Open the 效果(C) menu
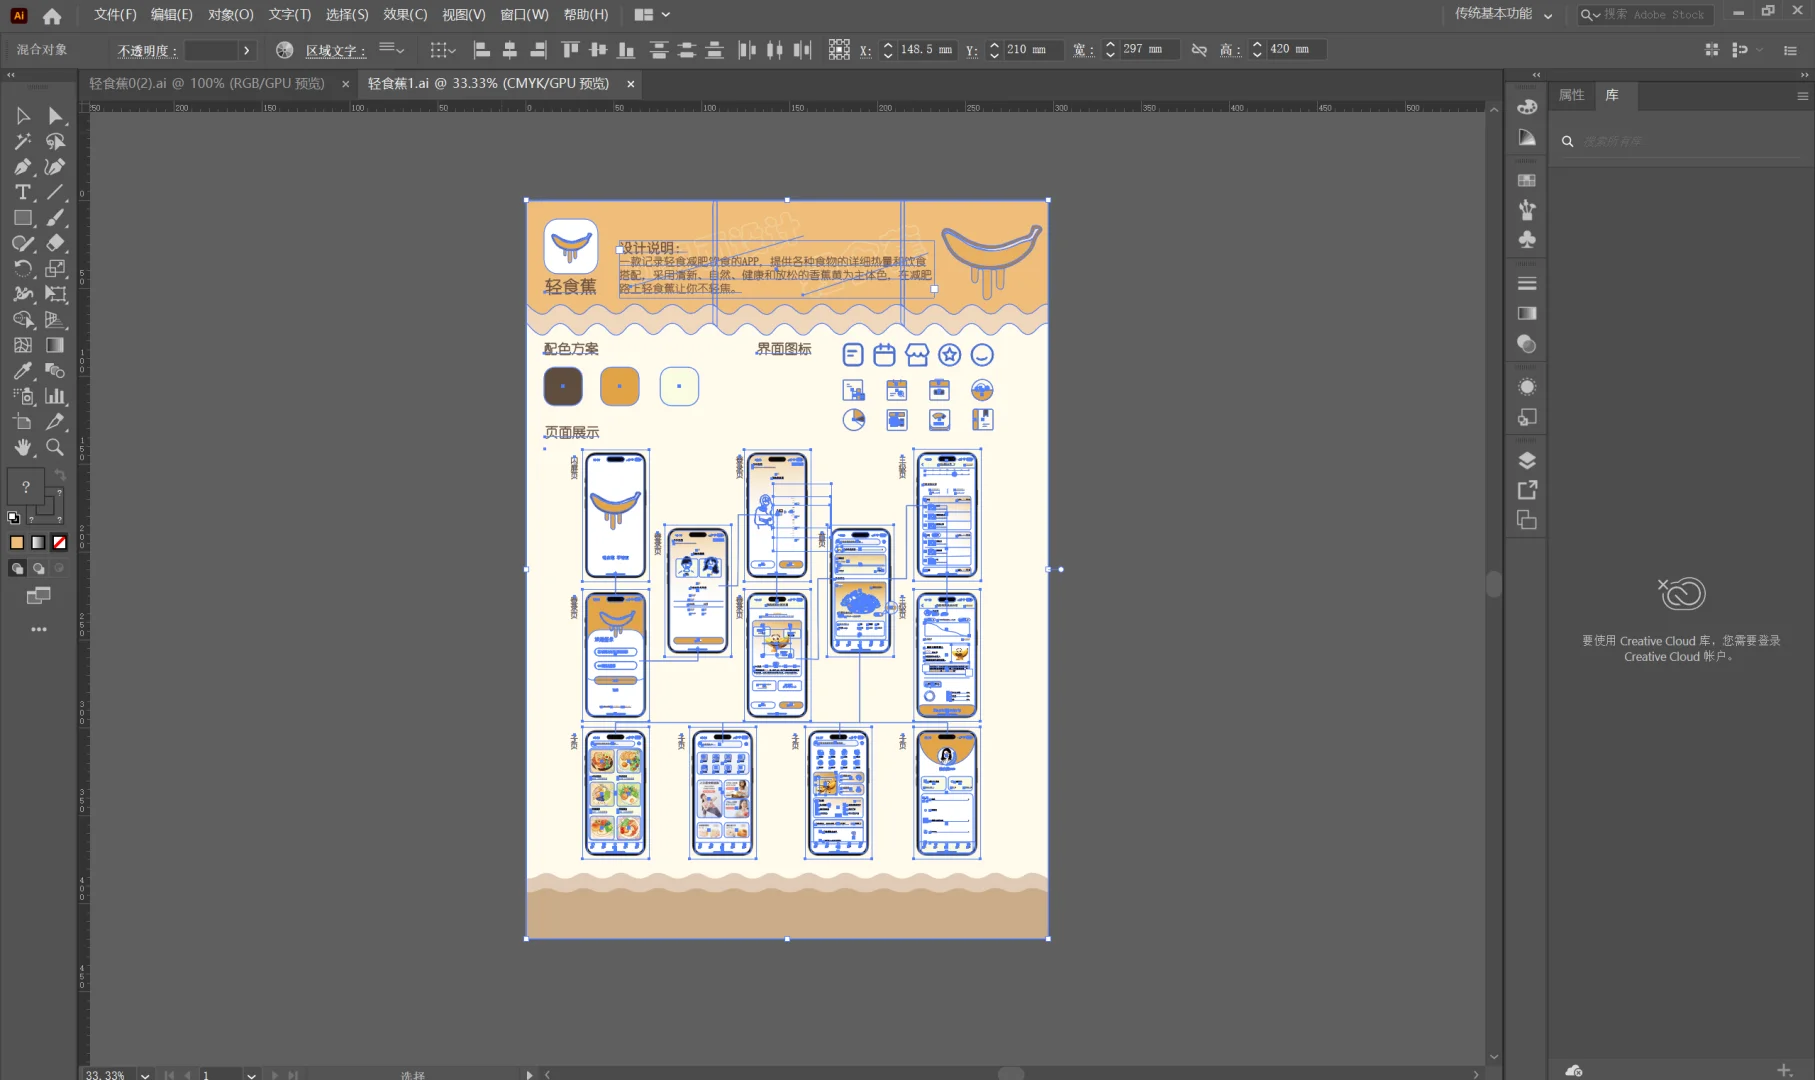This screenshot has width=1815, height=1080. [404, 15]
